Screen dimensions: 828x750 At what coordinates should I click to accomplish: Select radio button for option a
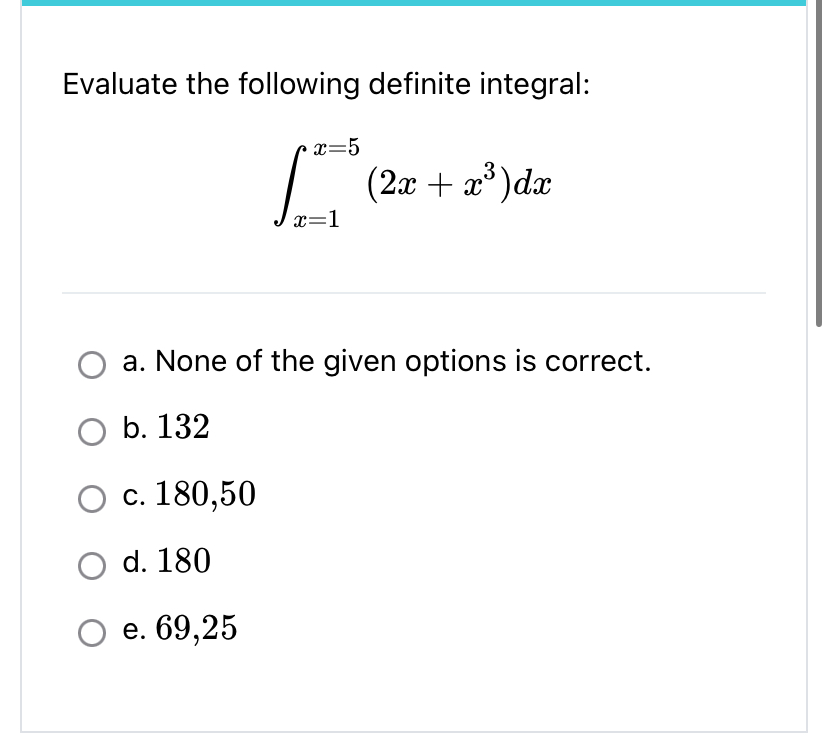pyautogui.click(x=93, y=366)
